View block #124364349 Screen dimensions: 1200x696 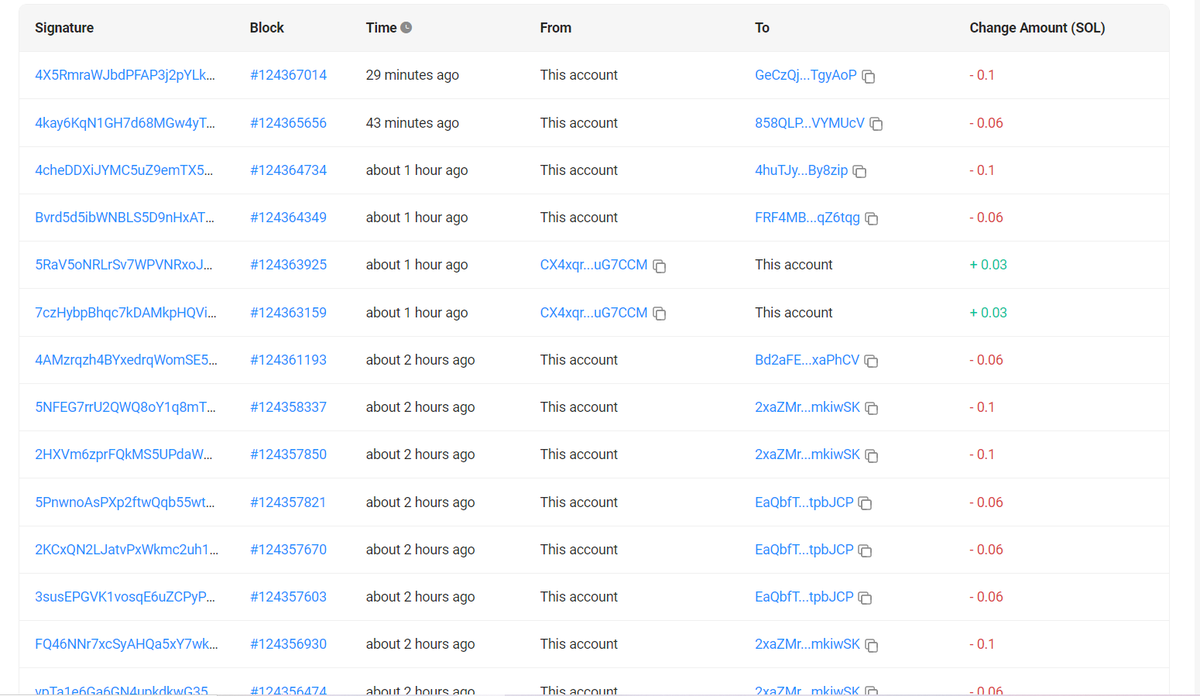pyautogui.click(x=288, y=217)
